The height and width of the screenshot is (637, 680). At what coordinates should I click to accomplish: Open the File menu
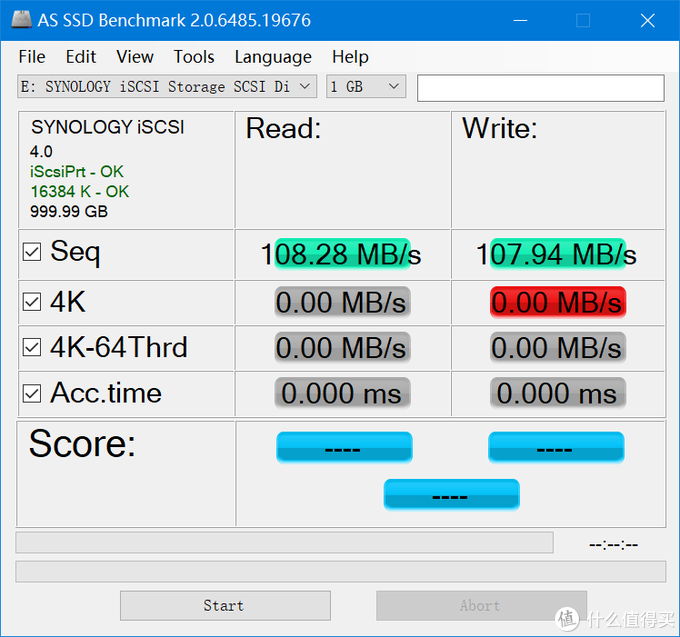coord(32,57)
